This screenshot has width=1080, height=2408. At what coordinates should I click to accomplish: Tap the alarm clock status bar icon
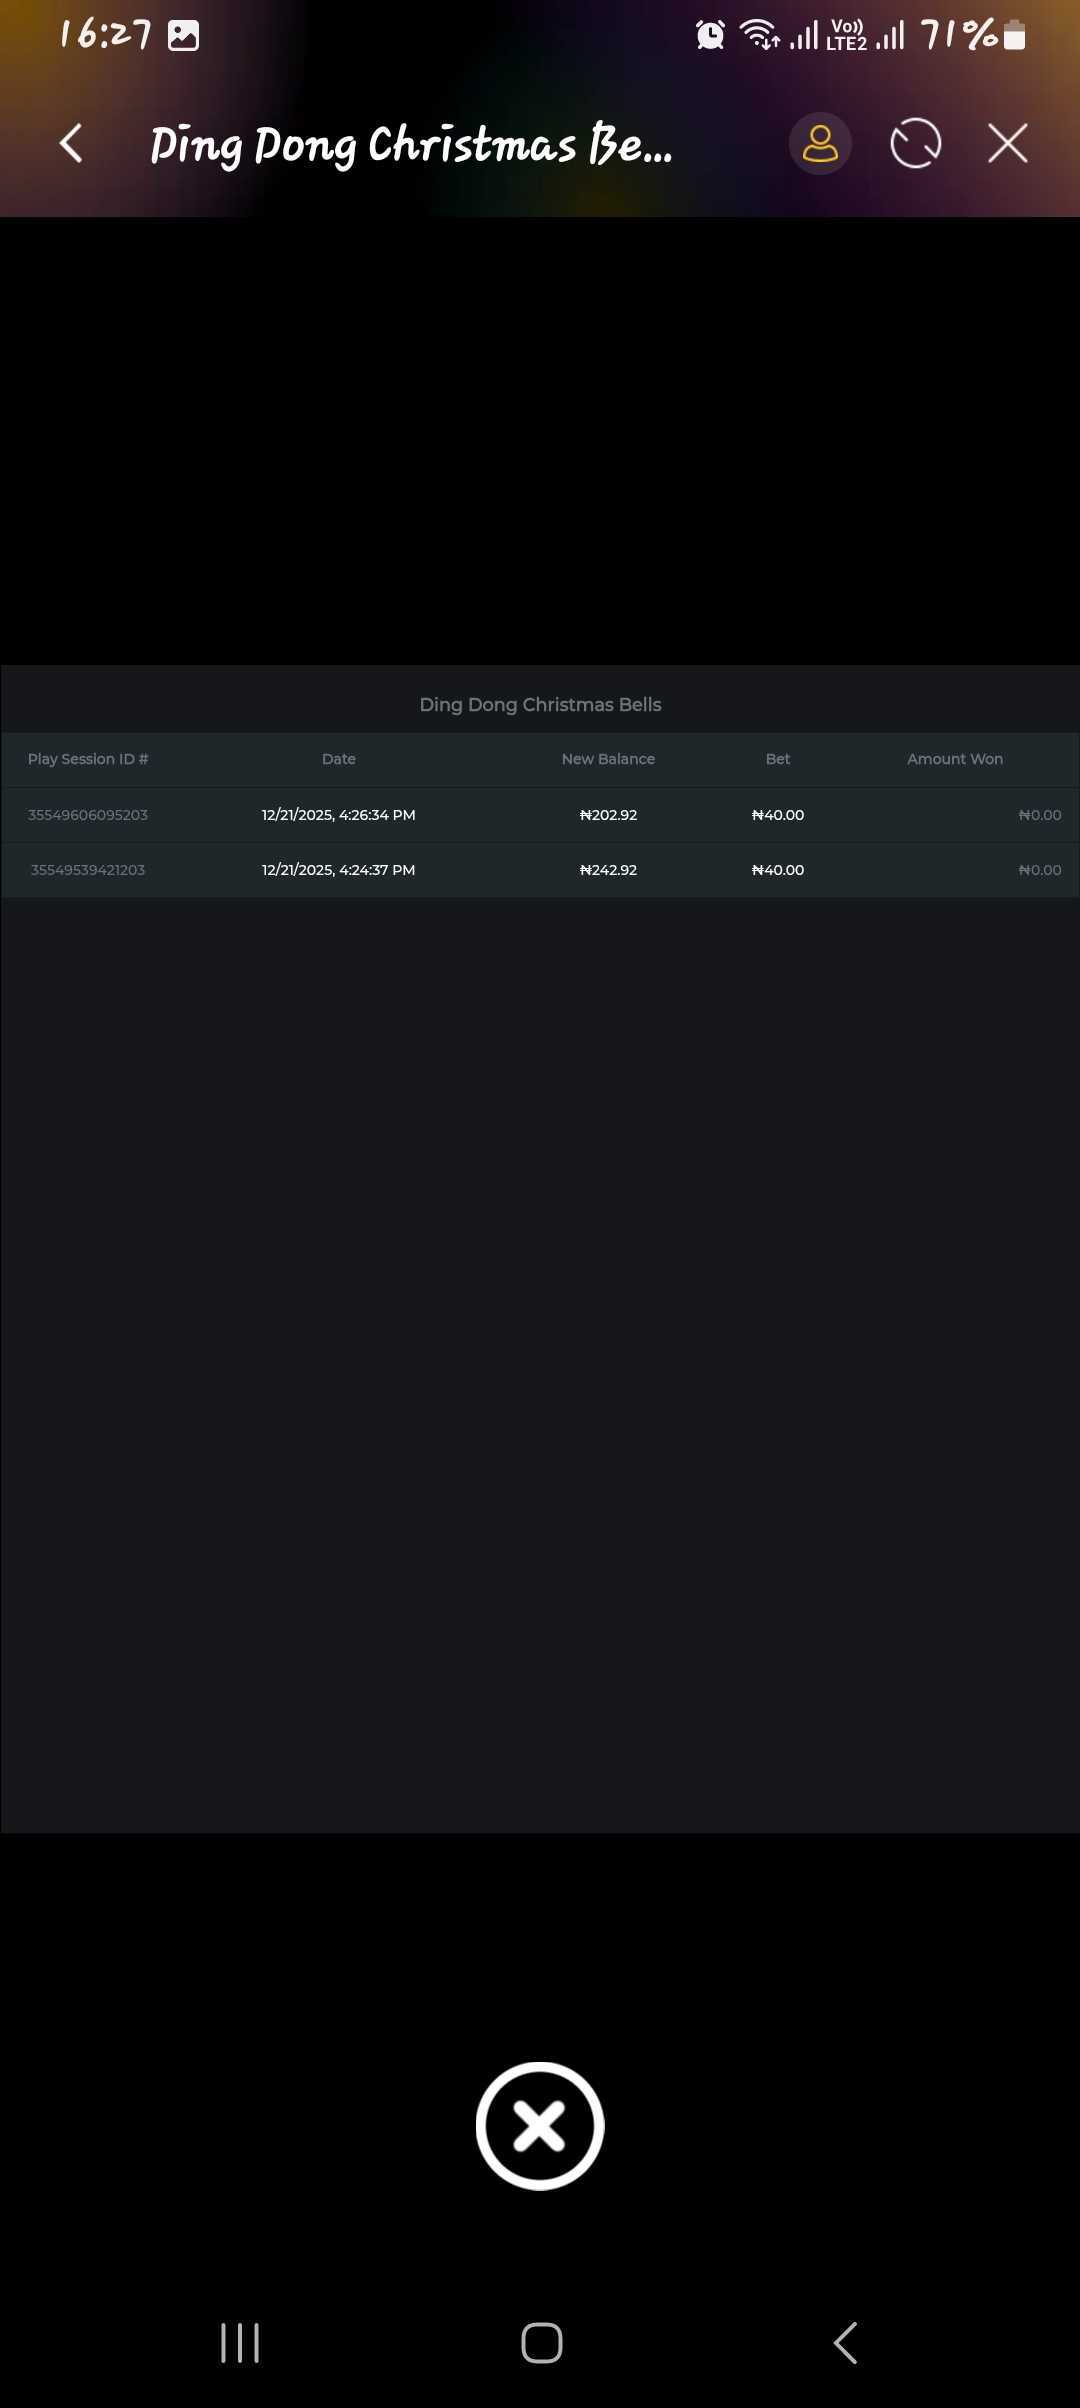(x=710, y=36)
